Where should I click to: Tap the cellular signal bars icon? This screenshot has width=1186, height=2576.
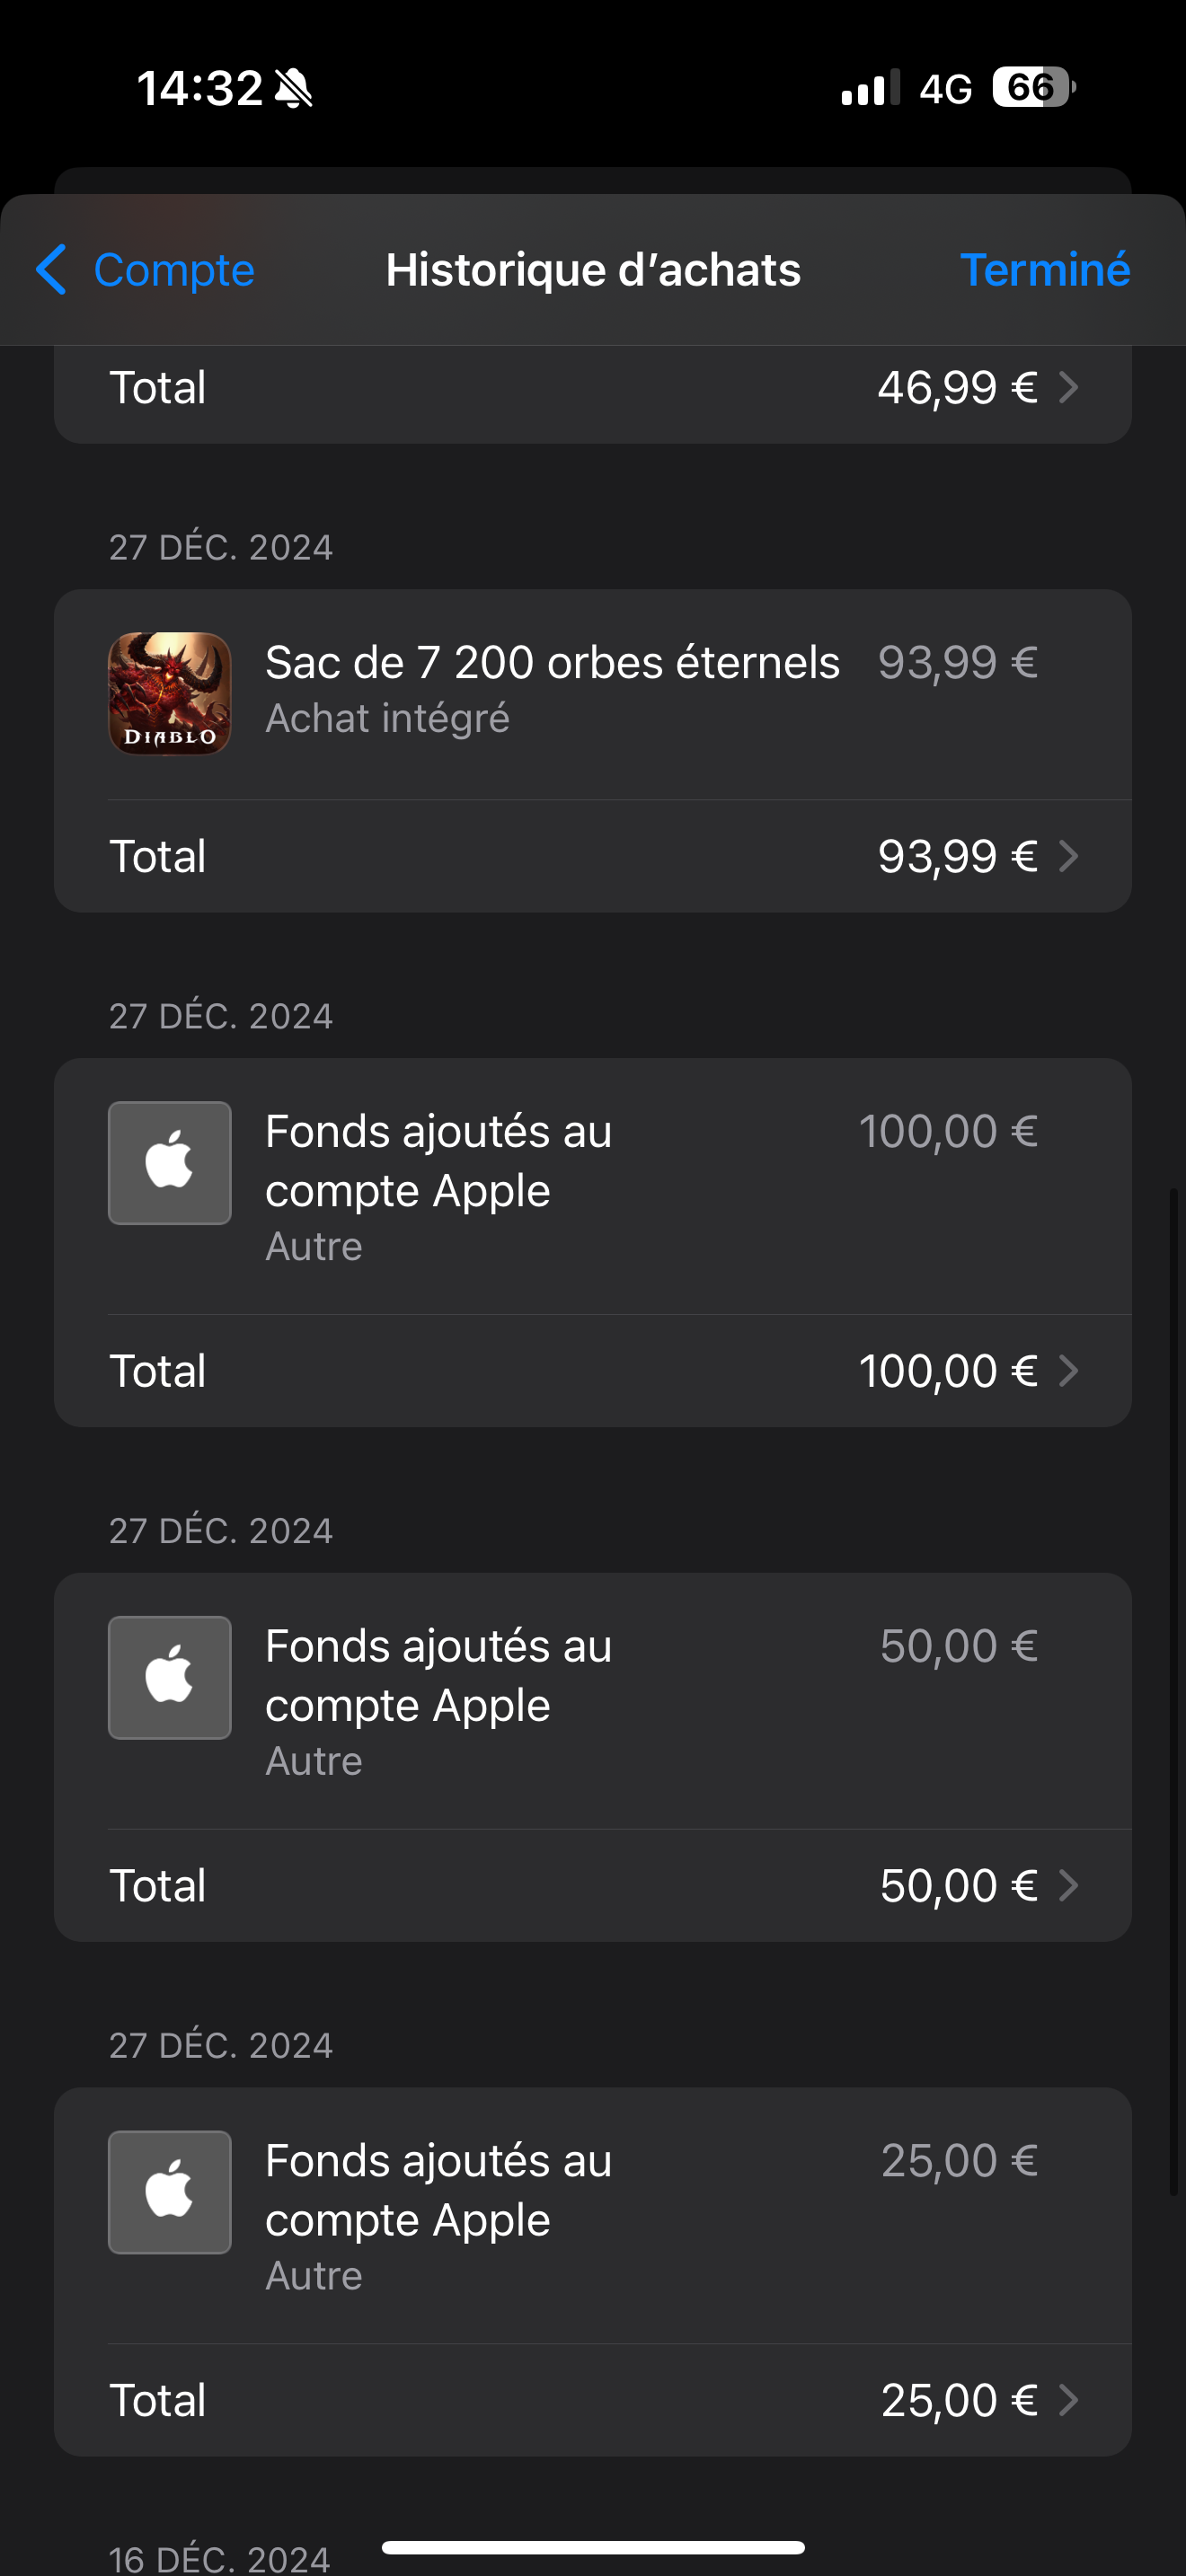[x=870, y=88]
